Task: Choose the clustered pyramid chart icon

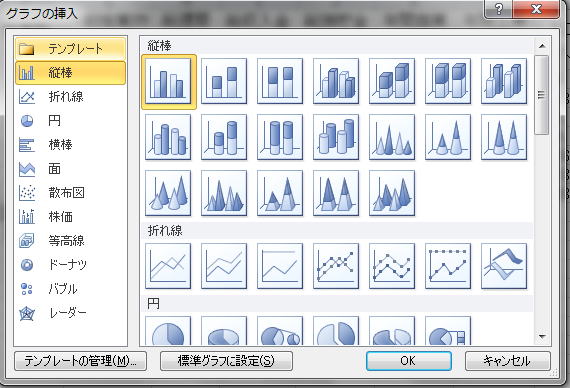Action: (x=224, y=193)
